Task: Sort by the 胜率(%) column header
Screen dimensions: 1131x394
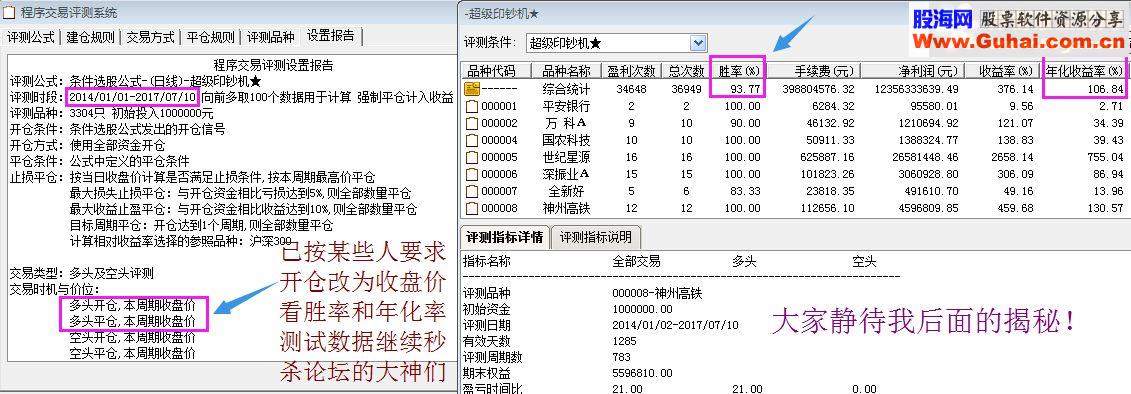Action: tap(737, 71)
